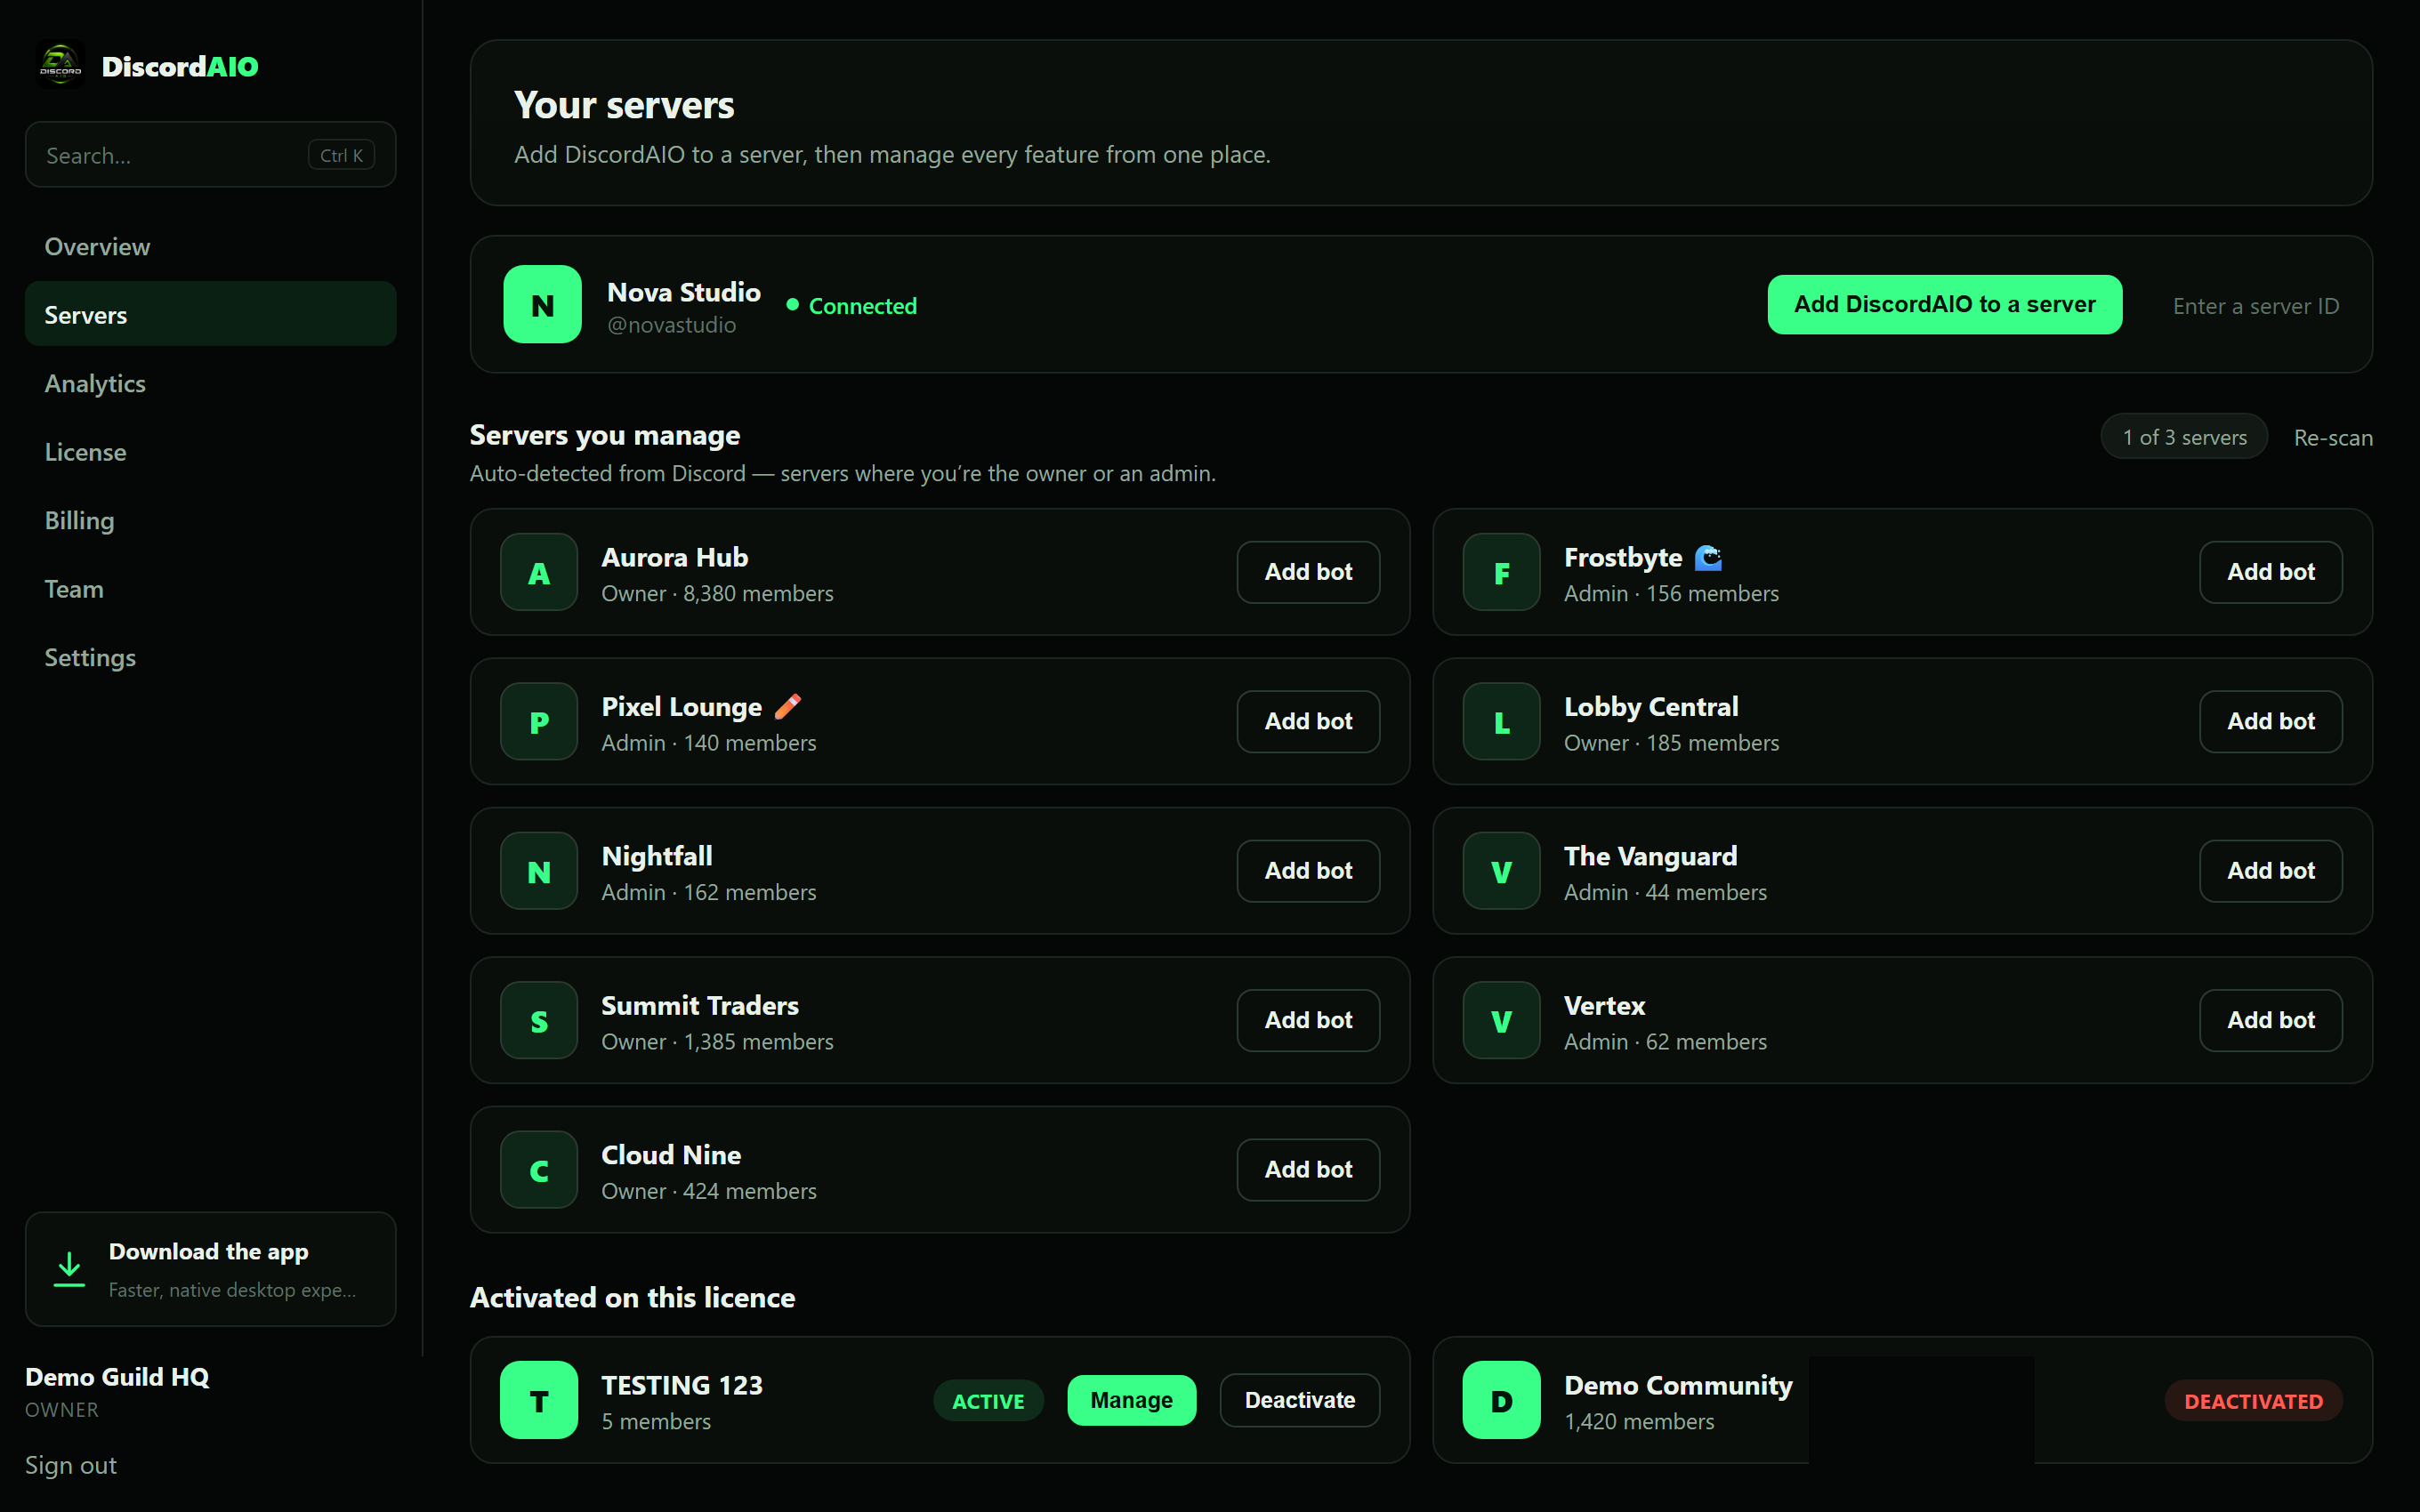Click Admin · 156 members text
Image resolution: width=2420 pixels, height=1512 pixels.
click(1671, 593)
